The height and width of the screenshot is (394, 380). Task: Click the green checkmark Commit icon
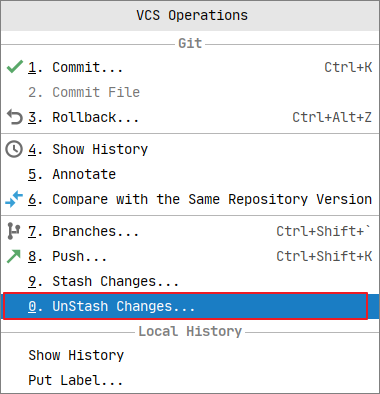coord(14,67)
